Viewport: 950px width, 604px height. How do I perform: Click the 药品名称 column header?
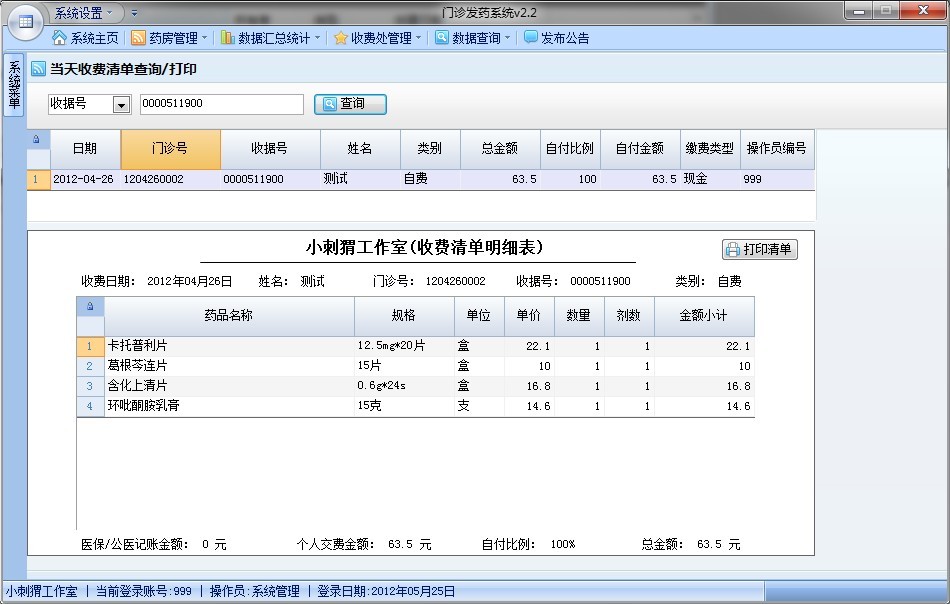click(x=229, y=316)
